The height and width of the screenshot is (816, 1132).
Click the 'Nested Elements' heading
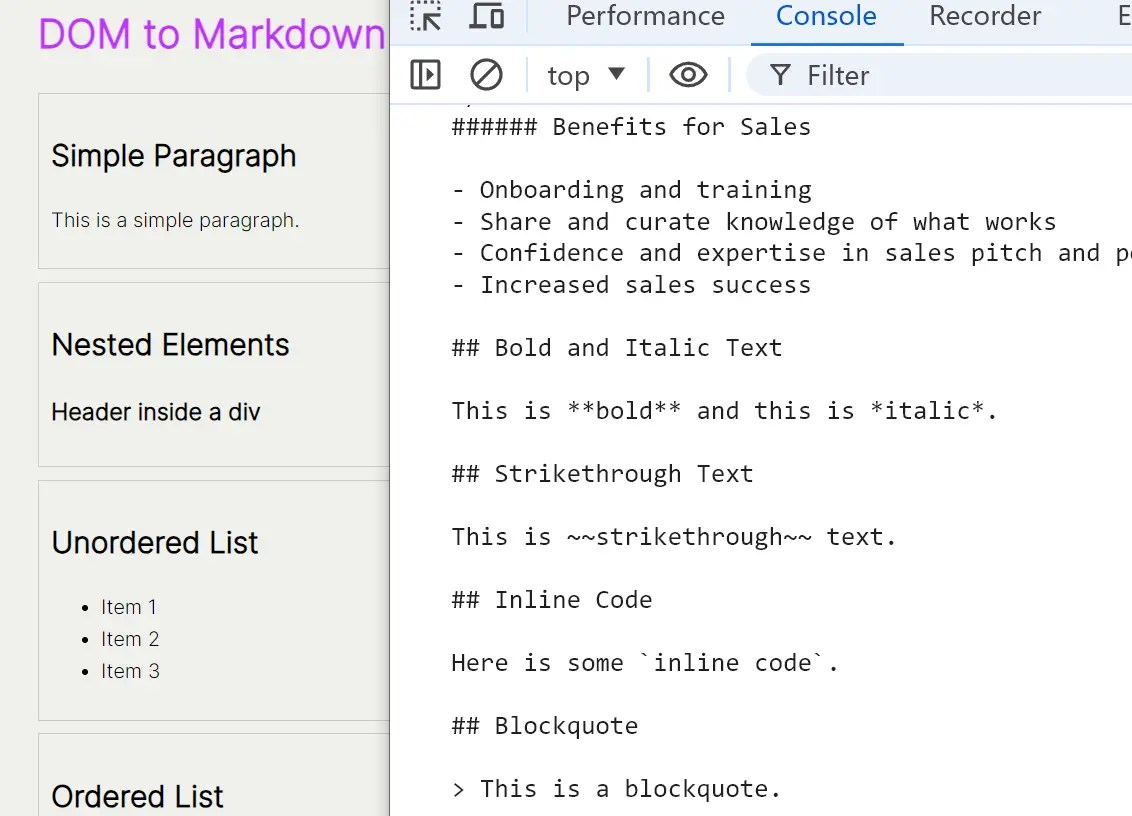(x=170, y=344)
